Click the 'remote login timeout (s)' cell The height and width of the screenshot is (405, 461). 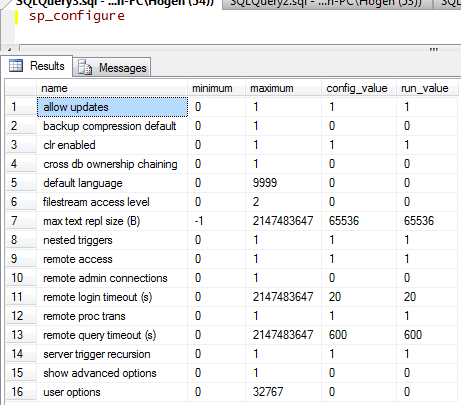112,297
